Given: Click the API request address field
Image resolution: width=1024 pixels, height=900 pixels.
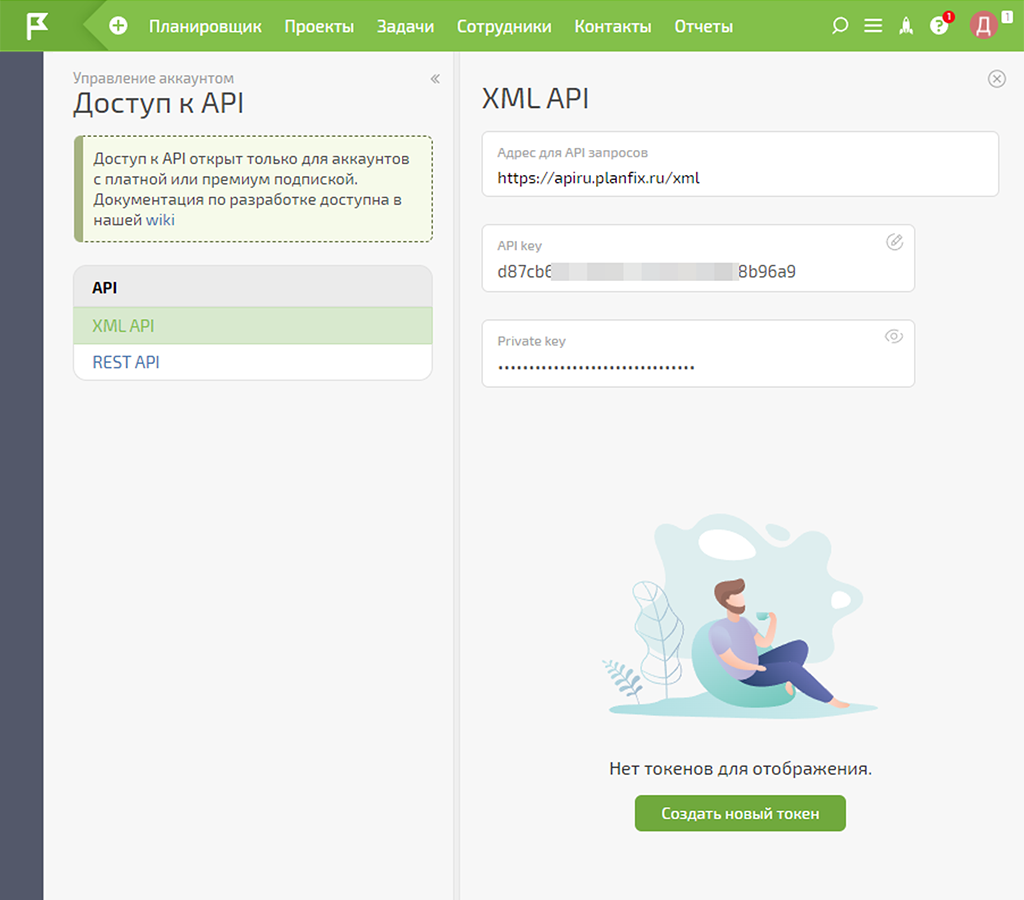Looking at the screenshot, I should 740,164.
